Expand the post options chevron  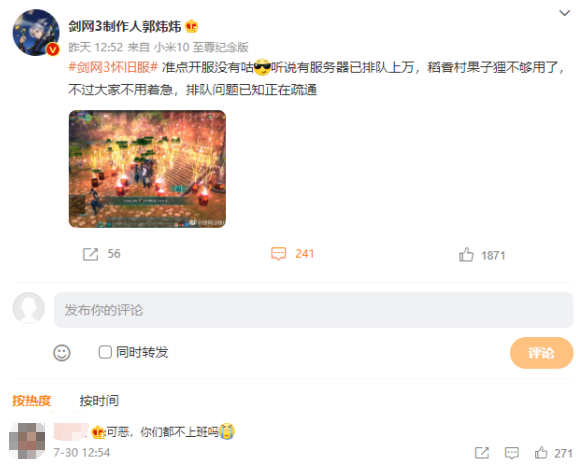point(564,13)
